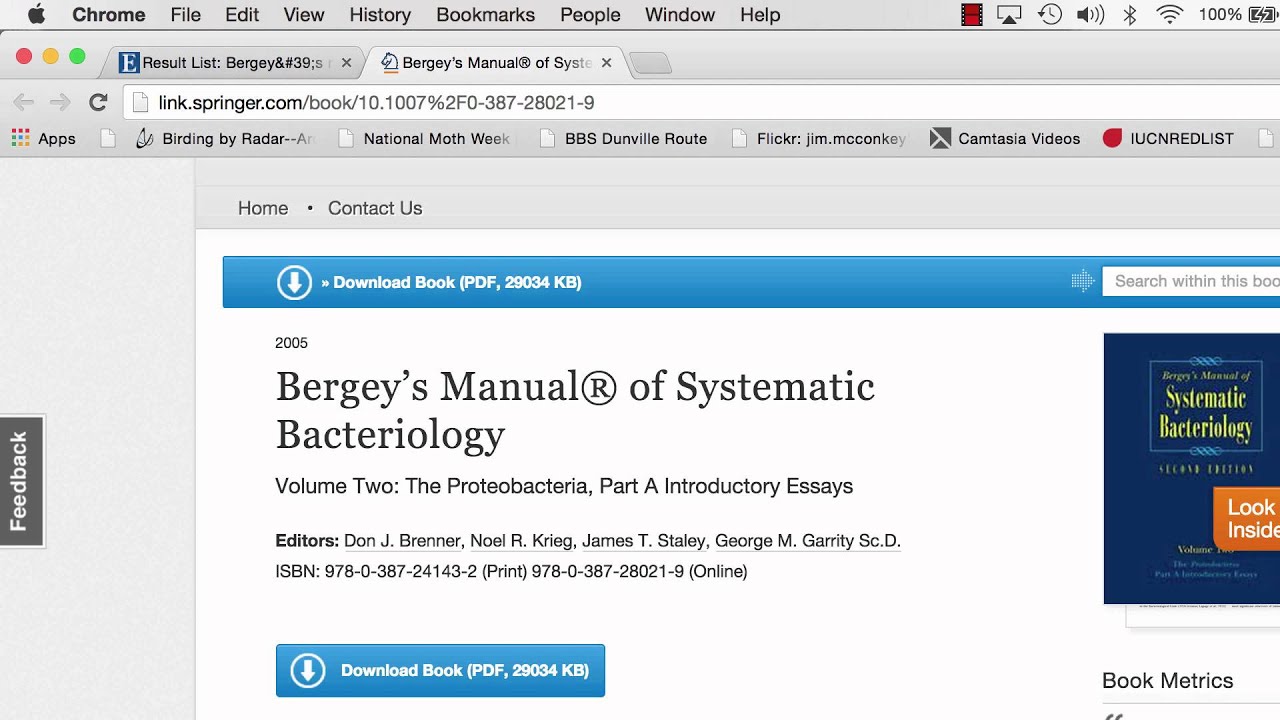The height and width of the screenshot is (720, 1280).
Task: Open the Bookmarks menu
Action: point(485,15)
